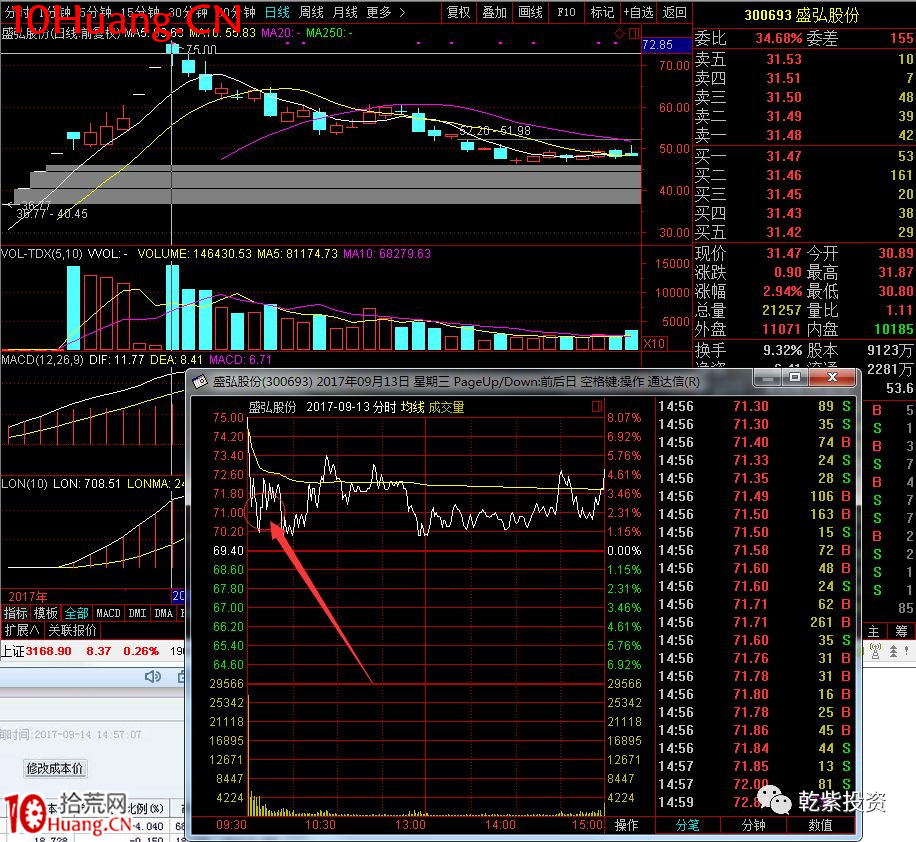Click the 主 tab in right panel
Screen dimensions: 916x842
coord(873,631)
